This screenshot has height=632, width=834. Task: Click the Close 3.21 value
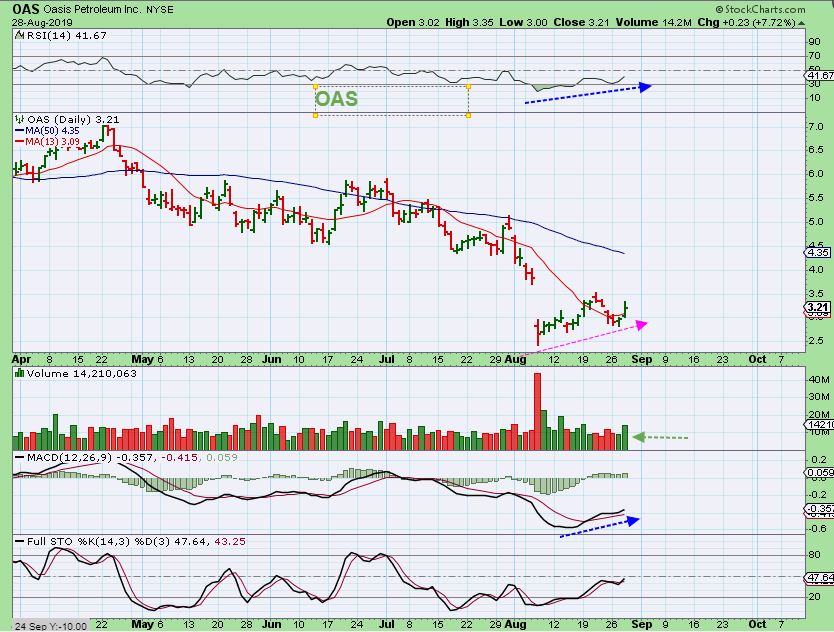(581, 22)
